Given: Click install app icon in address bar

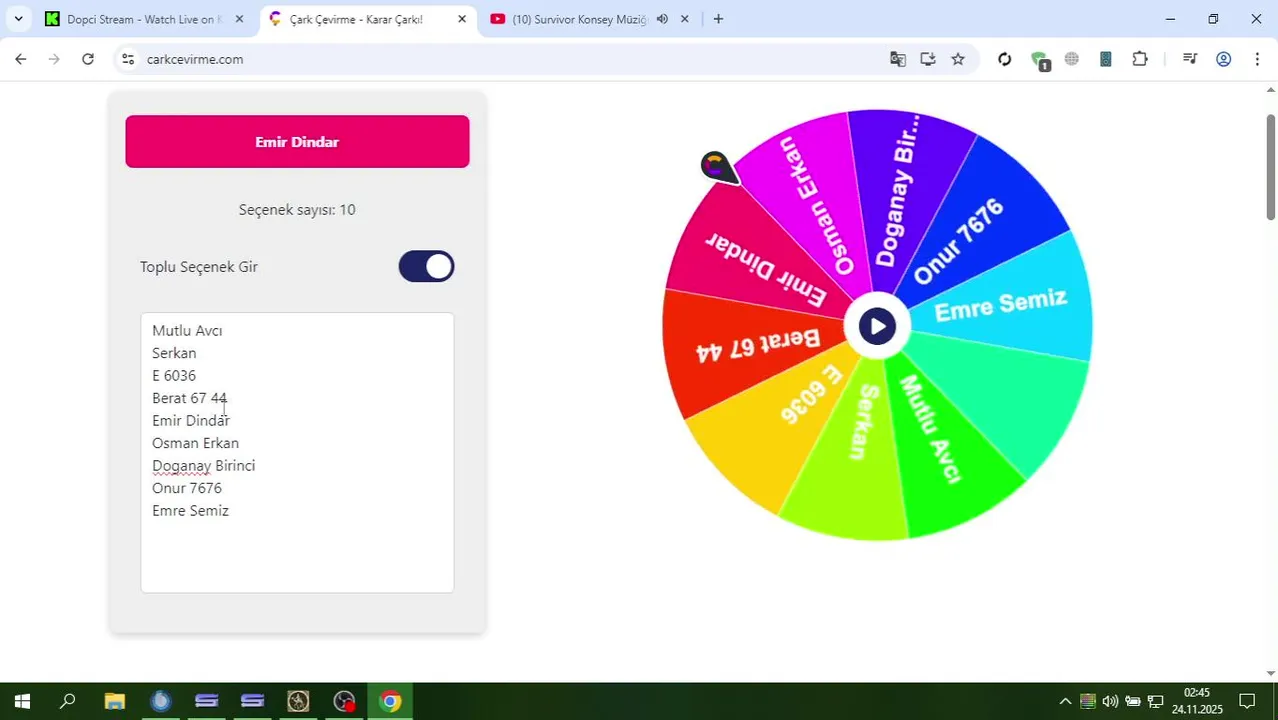Looking at the screenshot, I should (927, 59).
